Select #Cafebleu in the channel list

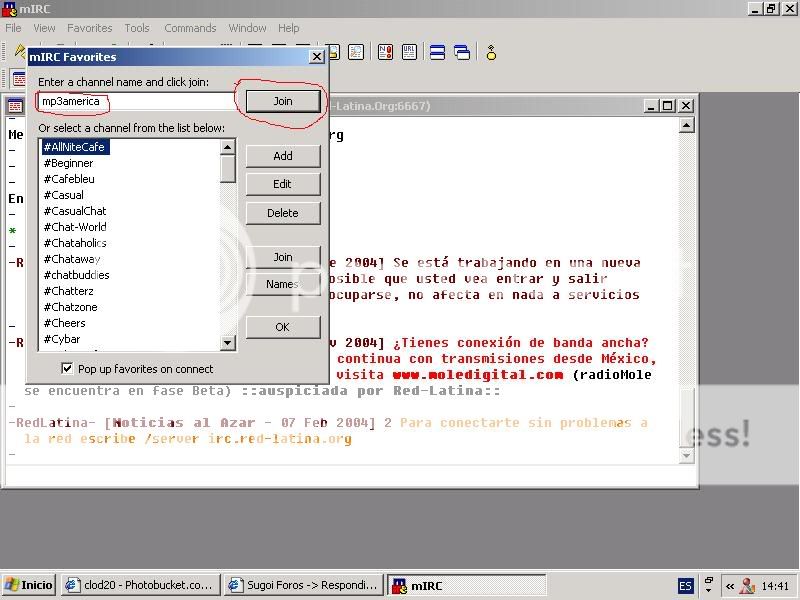click(69, 179)
